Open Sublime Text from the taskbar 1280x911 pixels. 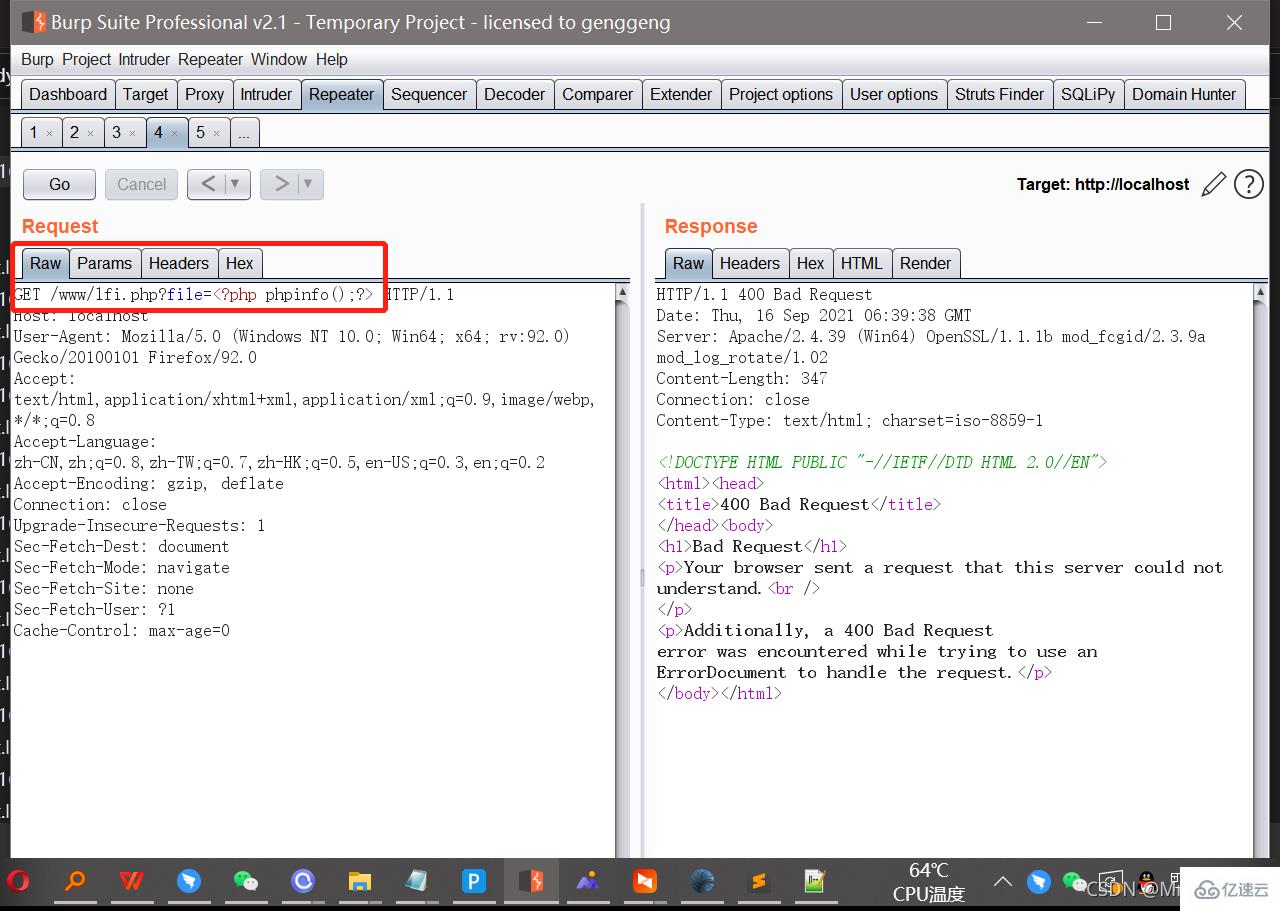point(758,881)
